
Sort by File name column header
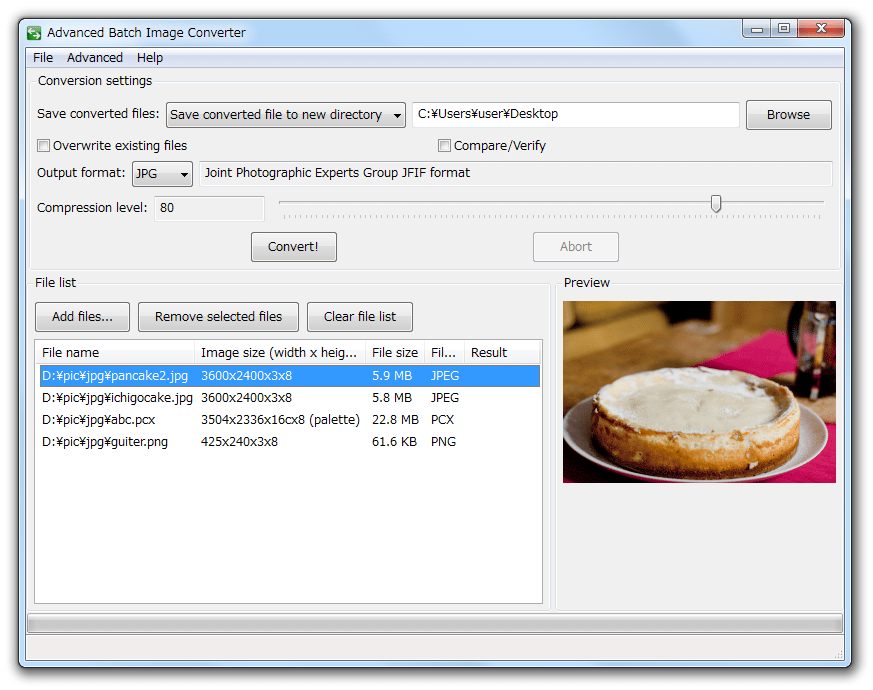click(115, 353)
